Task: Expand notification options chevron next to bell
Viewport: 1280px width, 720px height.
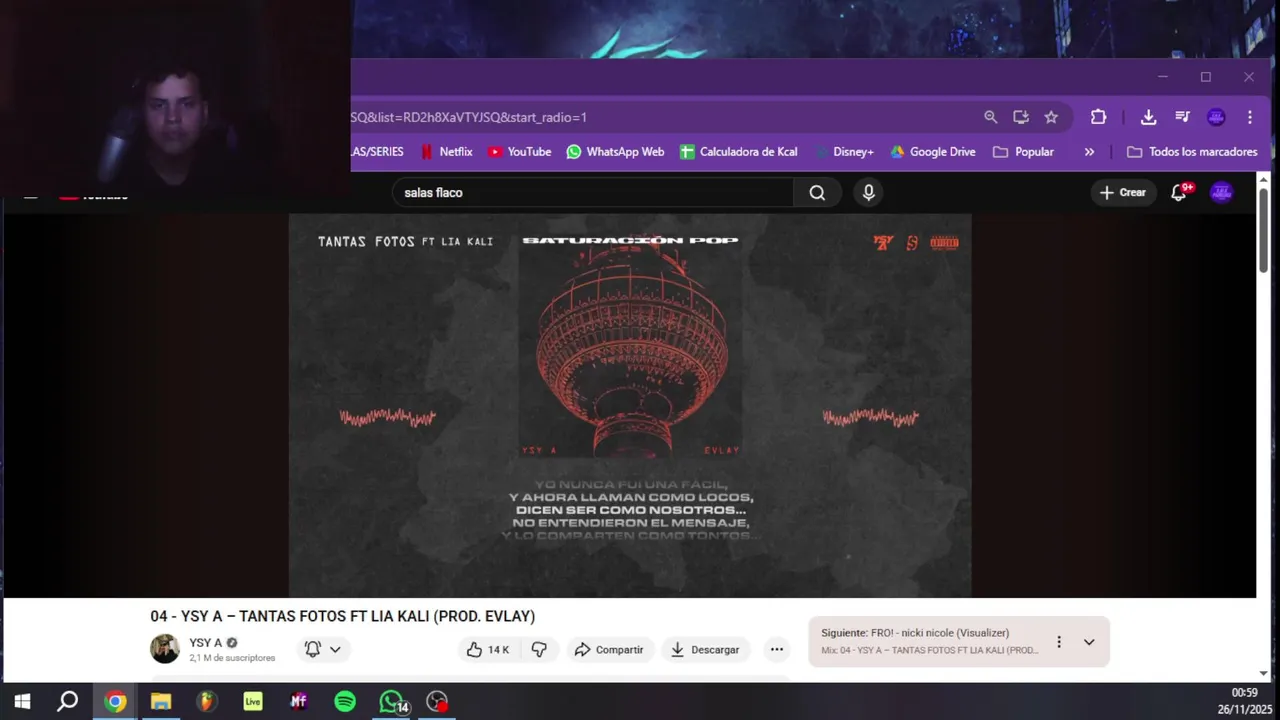Action: (x=335, y=649)
